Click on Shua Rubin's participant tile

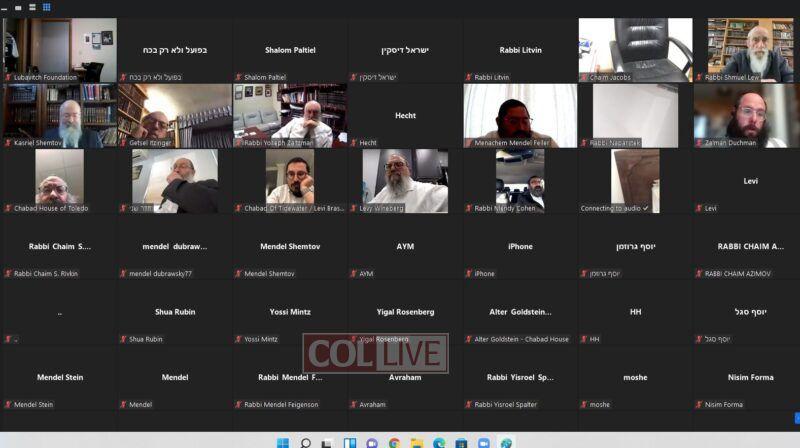(x=175, y=312)
